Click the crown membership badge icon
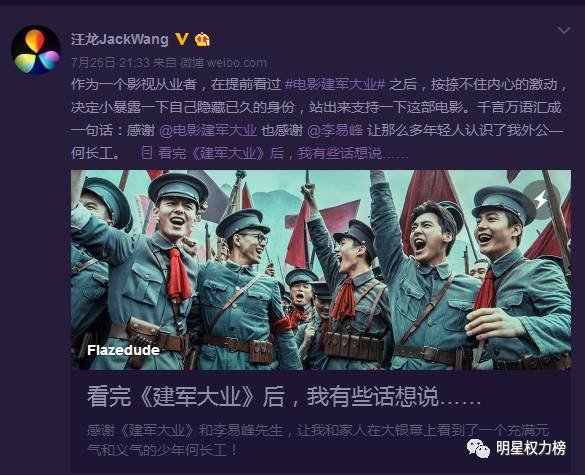585x475 pixels. click(202, 39)
